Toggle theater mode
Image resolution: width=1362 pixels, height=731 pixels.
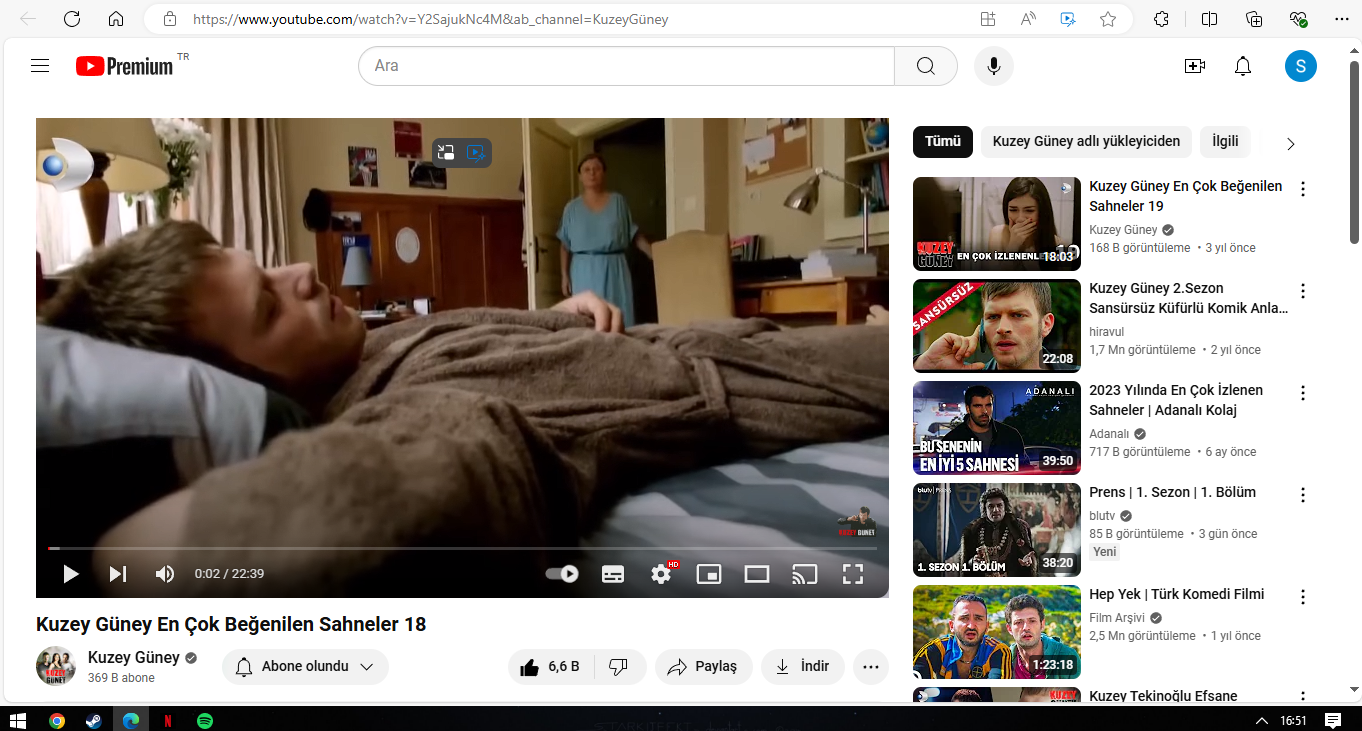[757, 574]
